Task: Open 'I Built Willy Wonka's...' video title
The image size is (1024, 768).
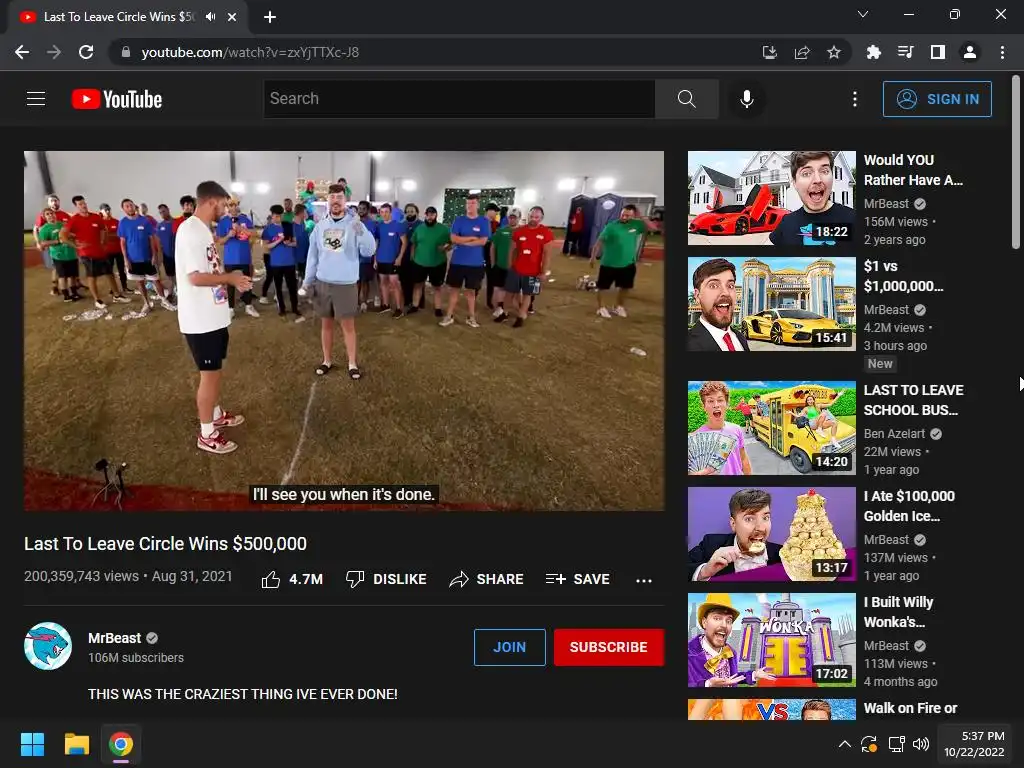Action: point(898,612)
